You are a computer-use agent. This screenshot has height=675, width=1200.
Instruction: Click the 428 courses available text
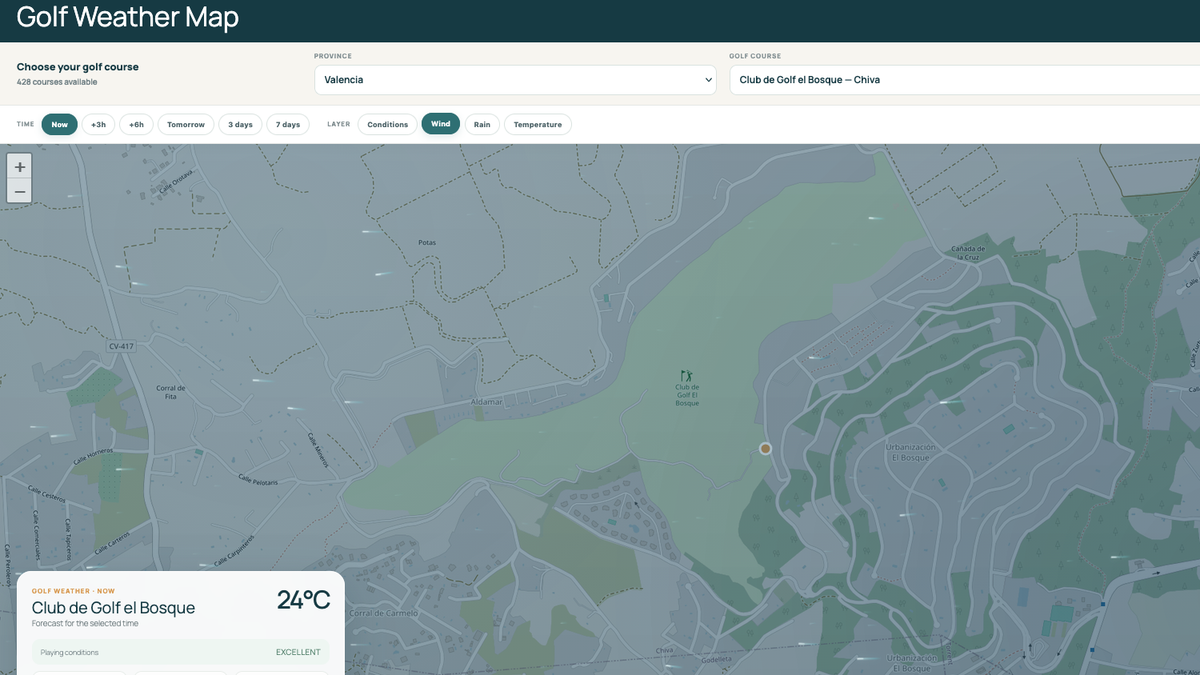coord(57,82)
